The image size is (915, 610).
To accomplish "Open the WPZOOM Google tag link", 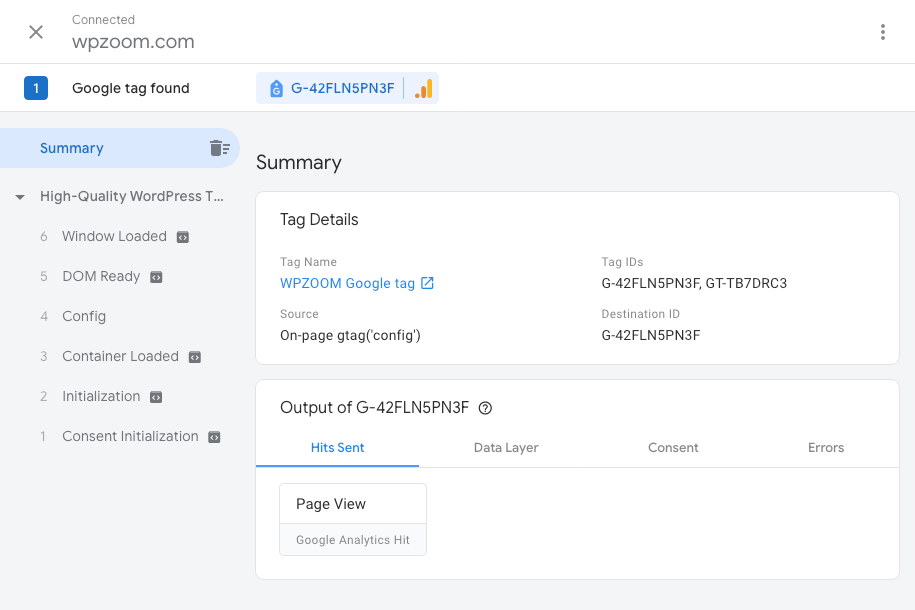I will tap(347, 283).
